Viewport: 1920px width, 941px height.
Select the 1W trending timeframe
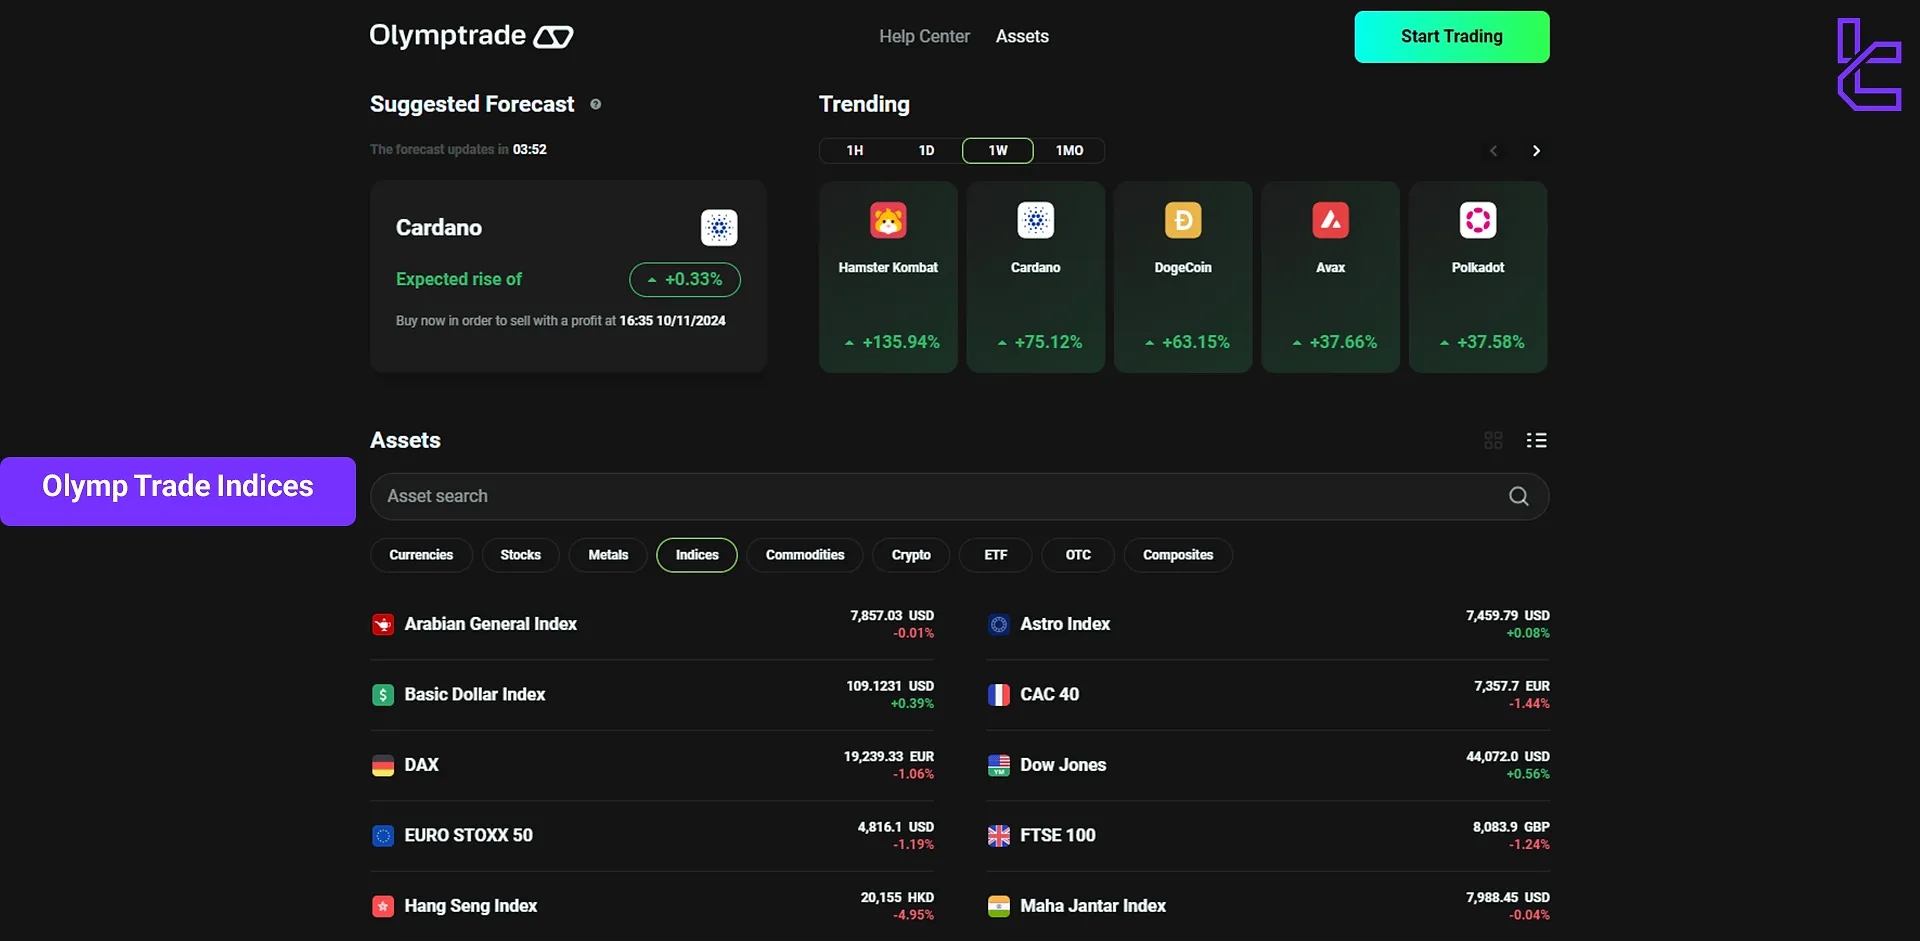pos(998,151)
